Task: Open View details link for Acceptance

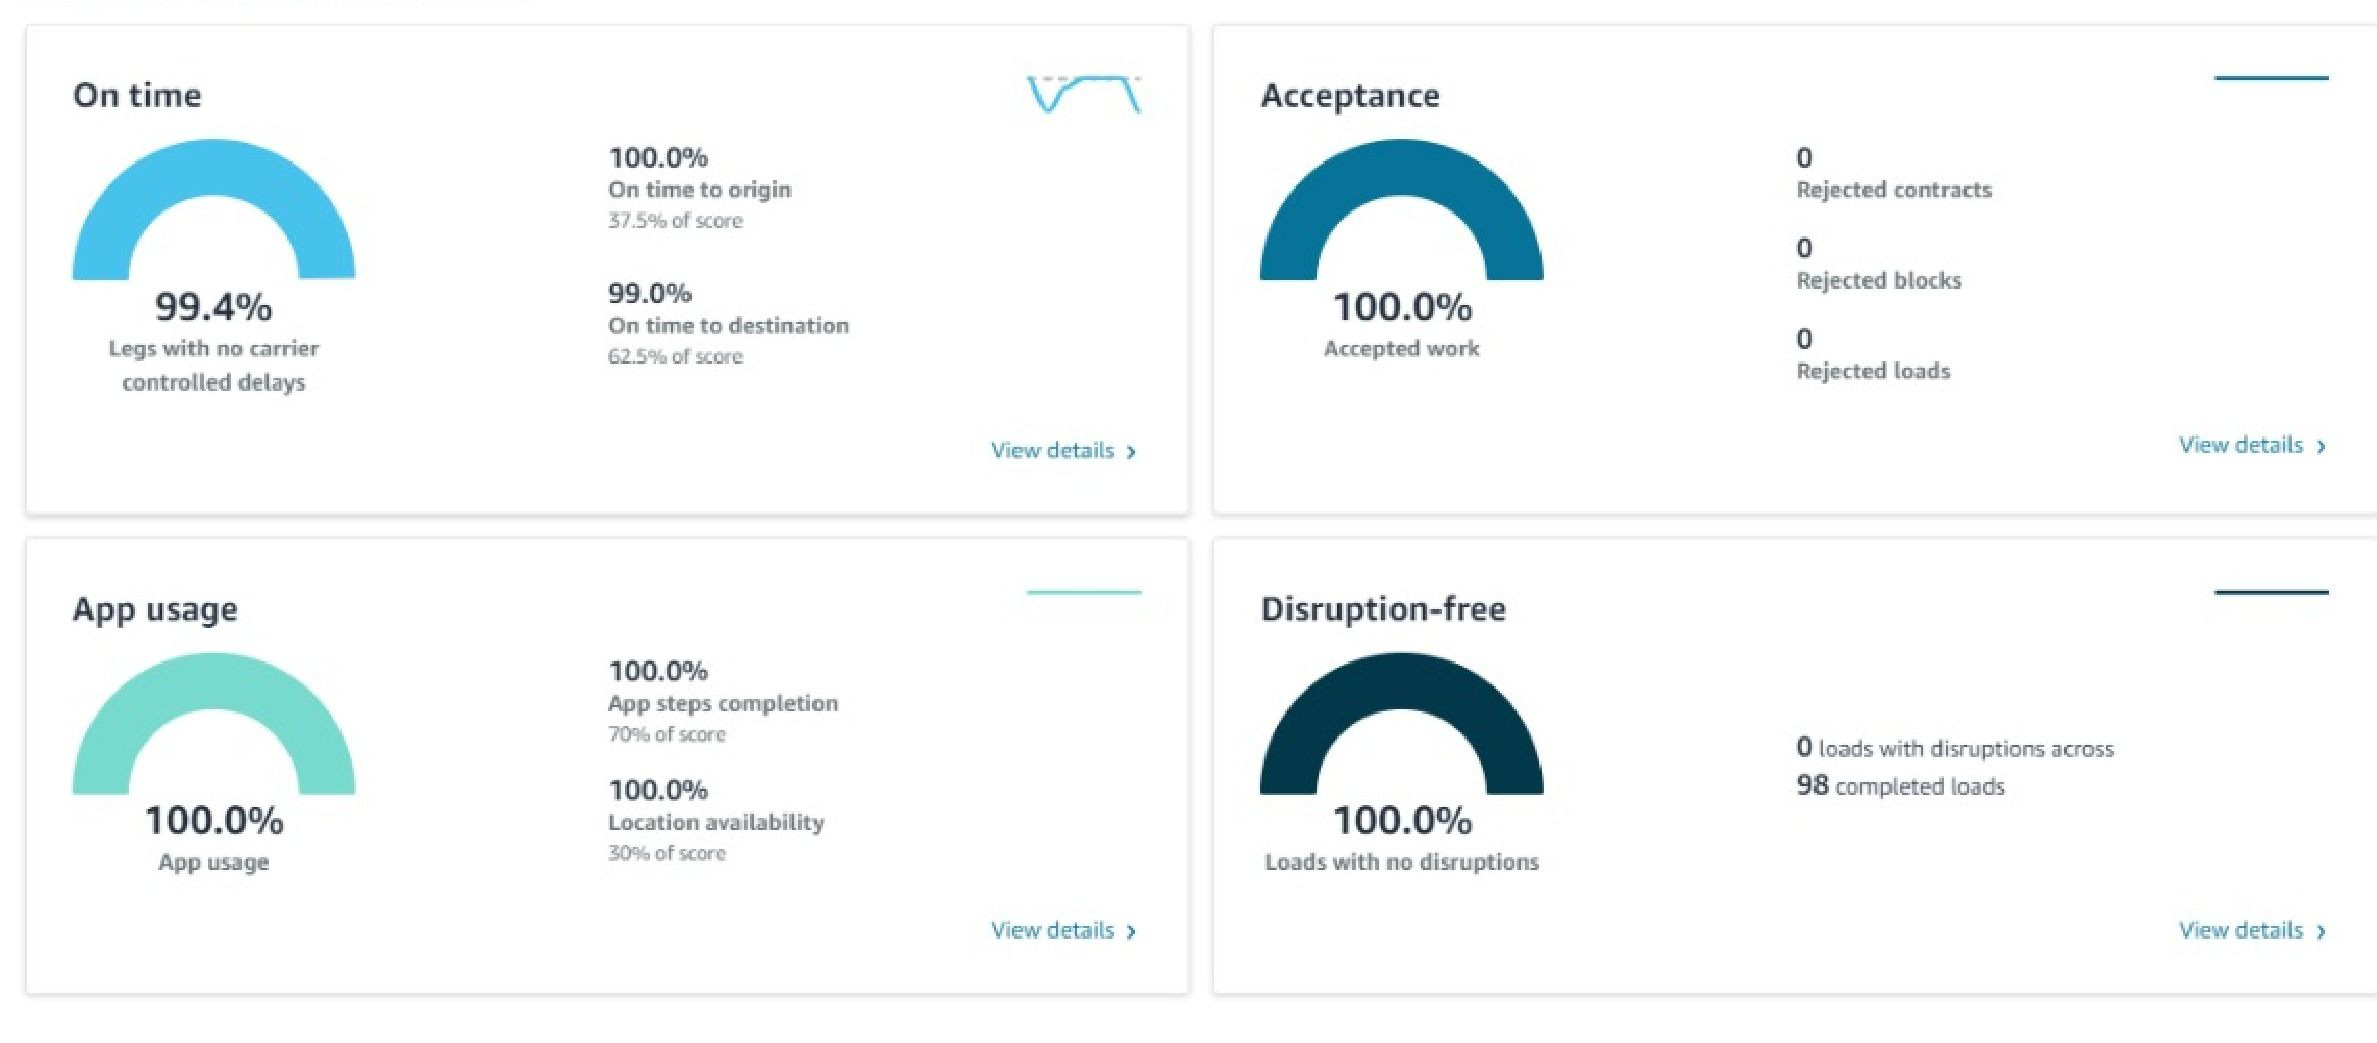Action: (x=2240, y=445)
